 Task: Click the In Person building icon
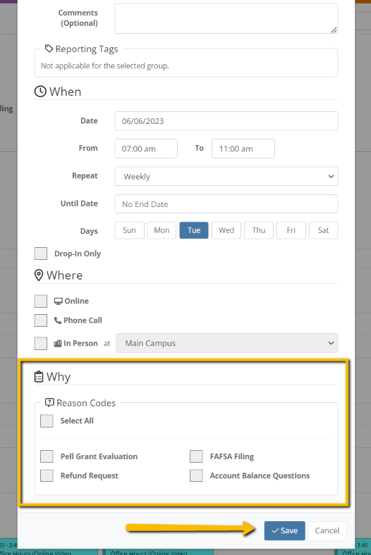click(58, 343)
